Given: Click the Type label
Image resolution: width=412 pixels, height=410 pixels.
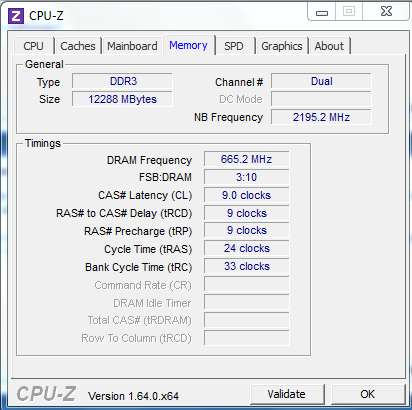Looking at the screenshot, I should [x=48, y=82].
